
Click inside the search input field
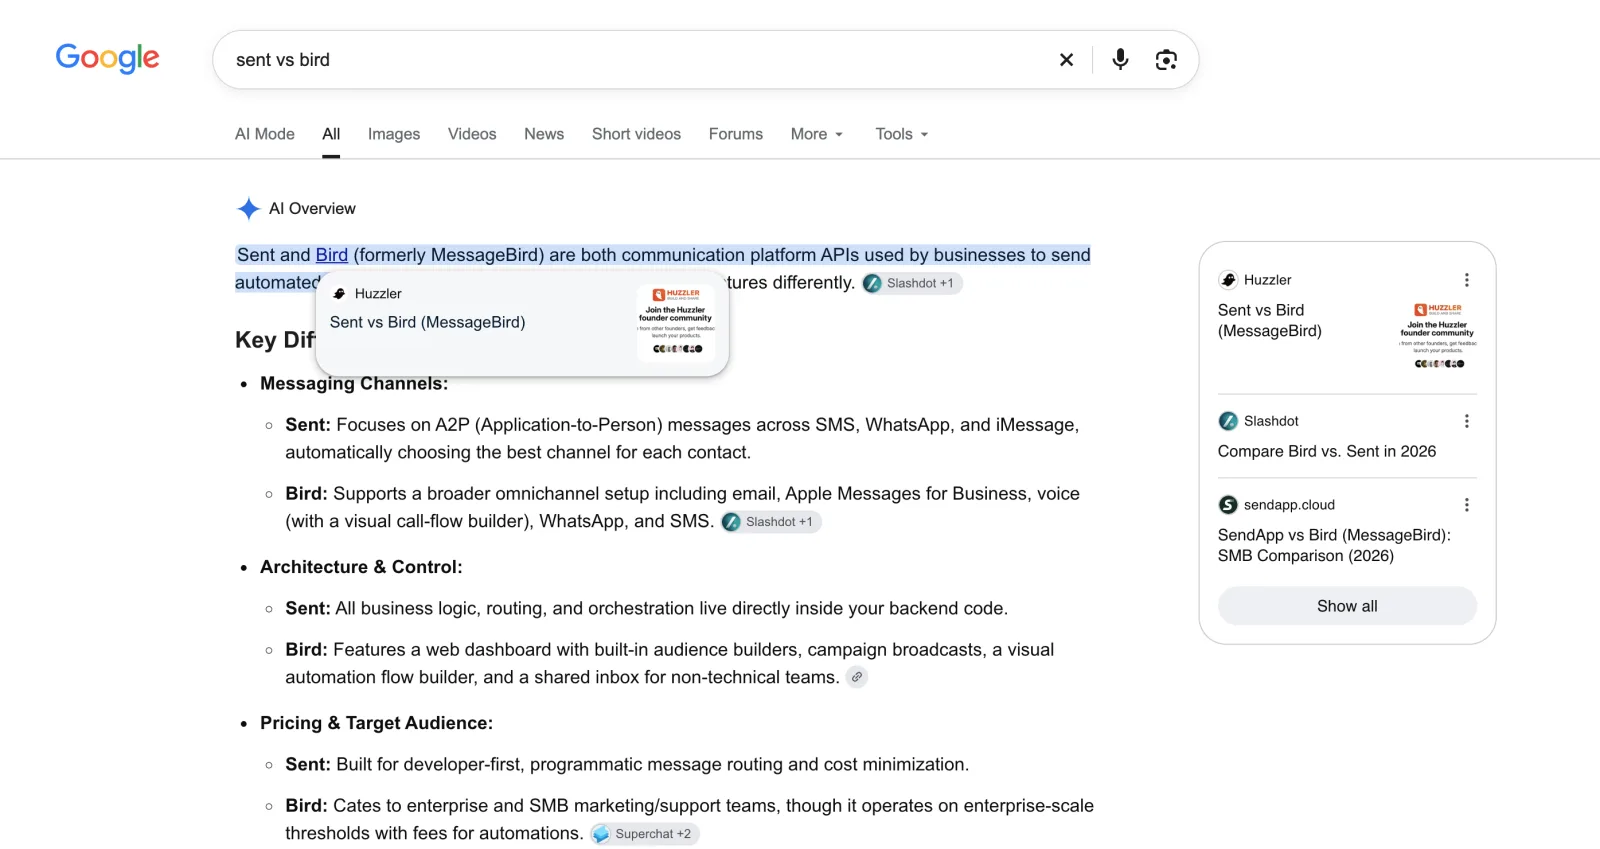(x=640, y=60)
